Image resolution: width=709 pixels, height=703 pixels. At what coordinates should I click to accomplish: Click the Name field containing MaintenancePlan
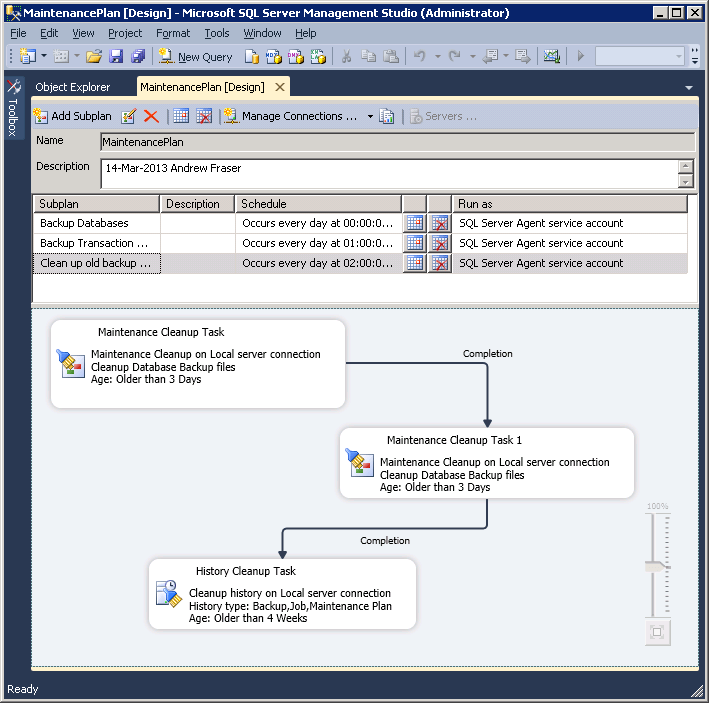(x=397, y=142)
